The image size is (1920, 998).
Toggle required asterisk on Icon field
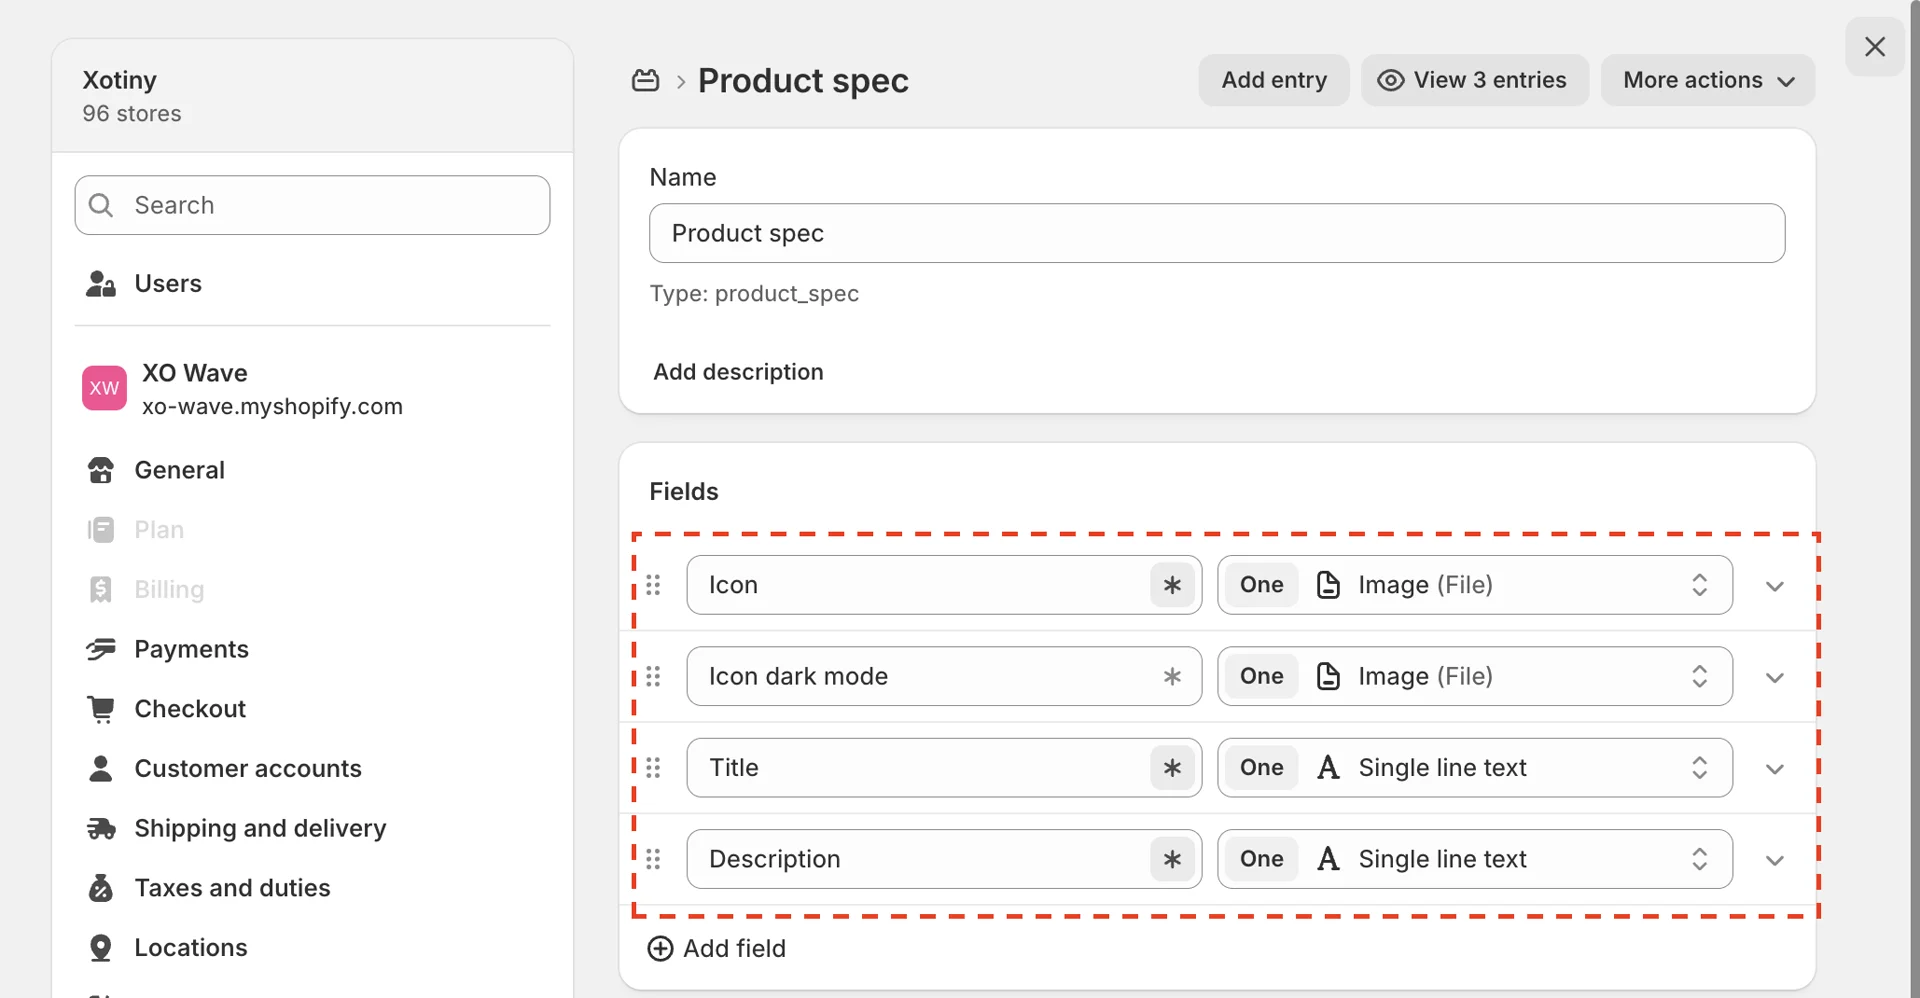pos(1172,585)
